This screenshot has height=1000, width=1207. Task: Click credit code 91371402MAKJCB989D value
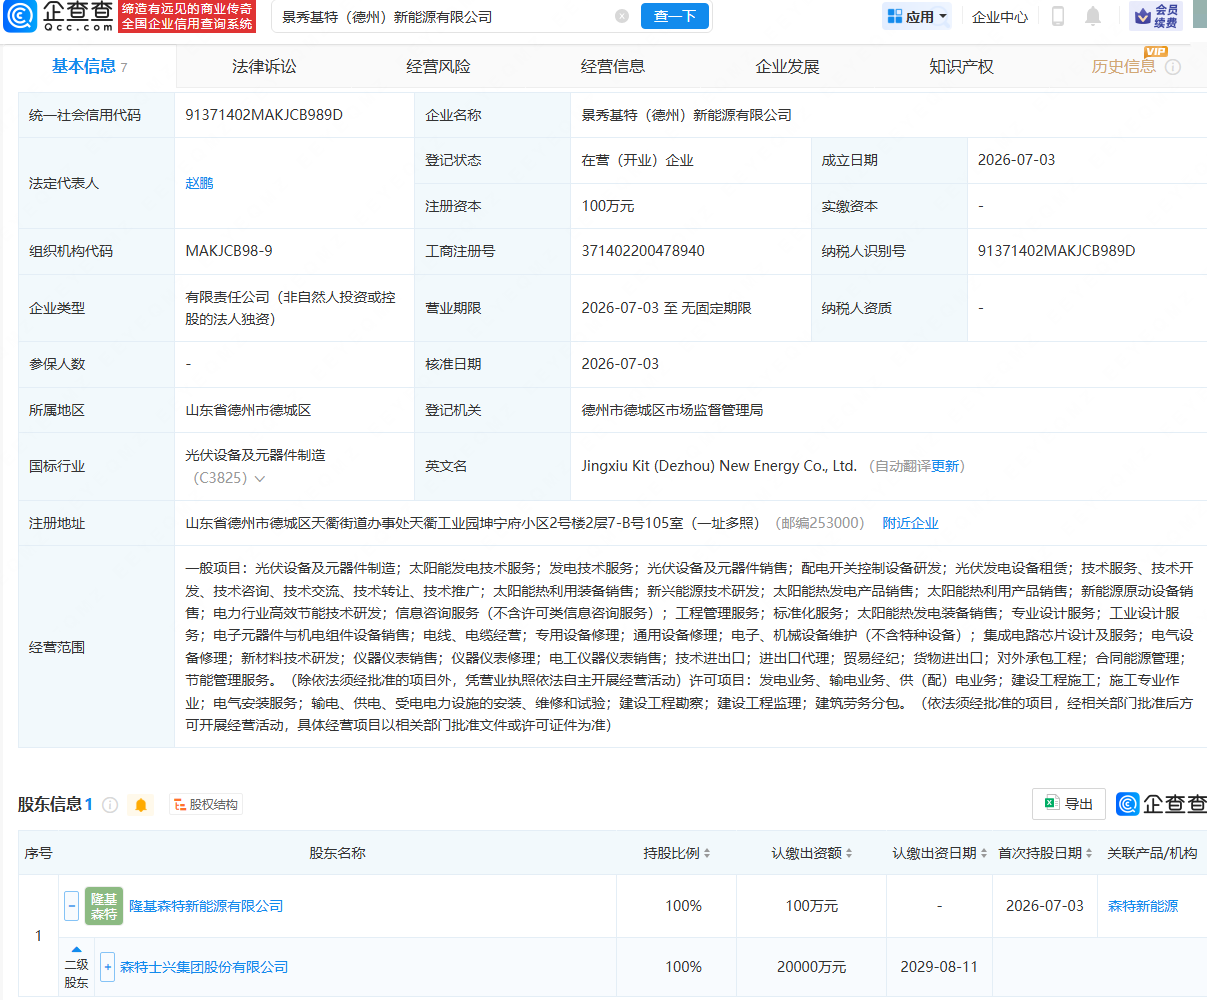(x=264, y=115)
